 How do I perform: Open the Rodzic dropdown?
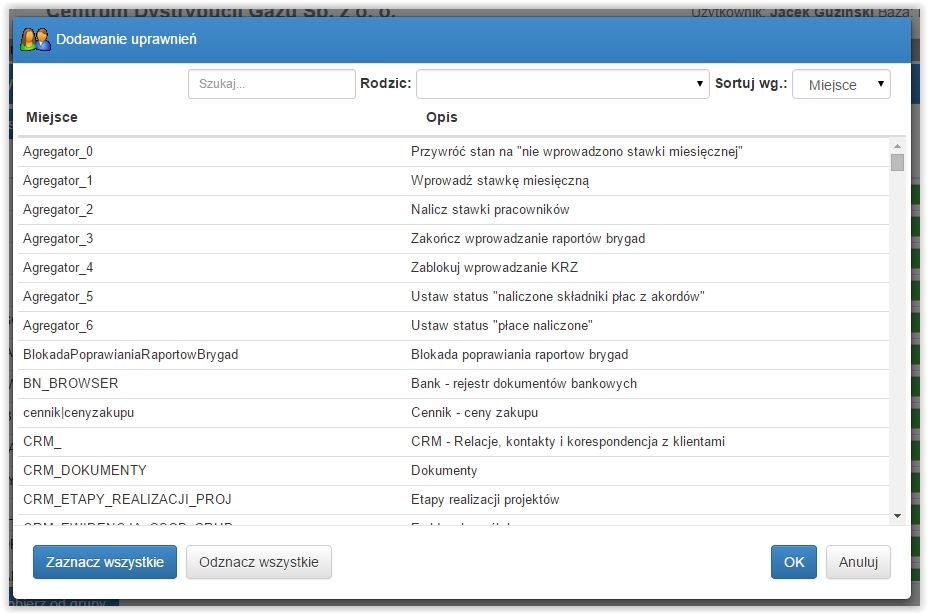coord(563,84)
